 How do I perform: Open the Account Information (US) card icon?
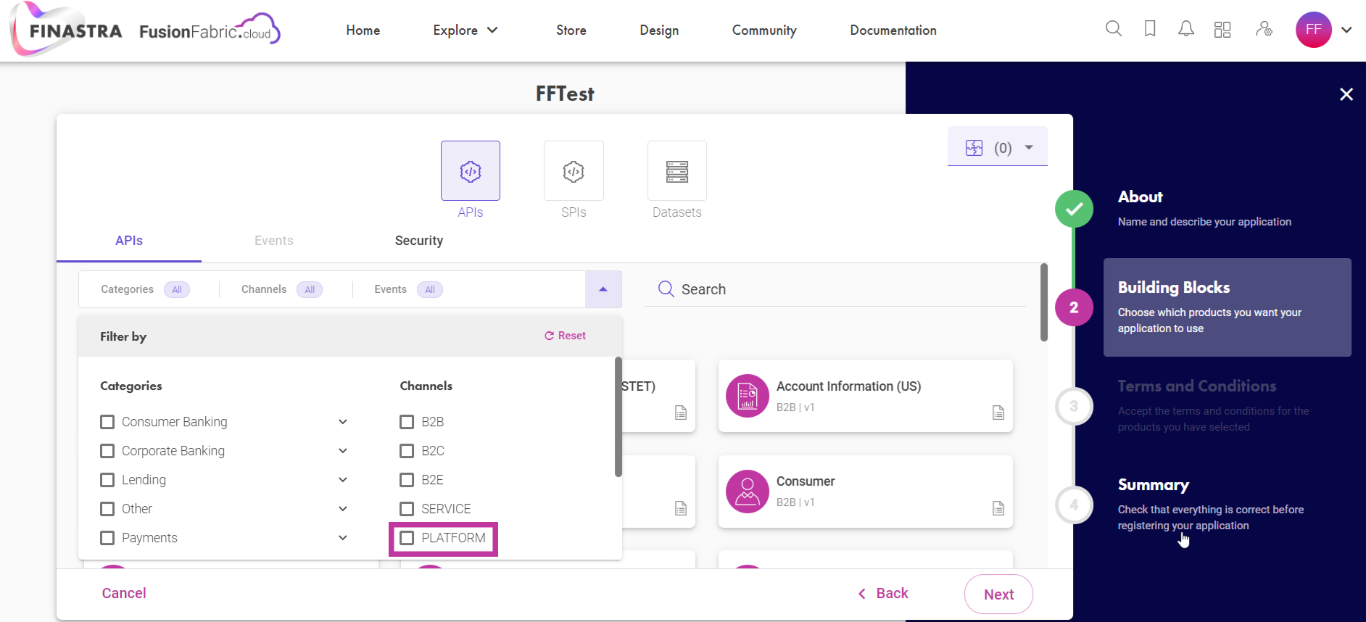point(747,396)
